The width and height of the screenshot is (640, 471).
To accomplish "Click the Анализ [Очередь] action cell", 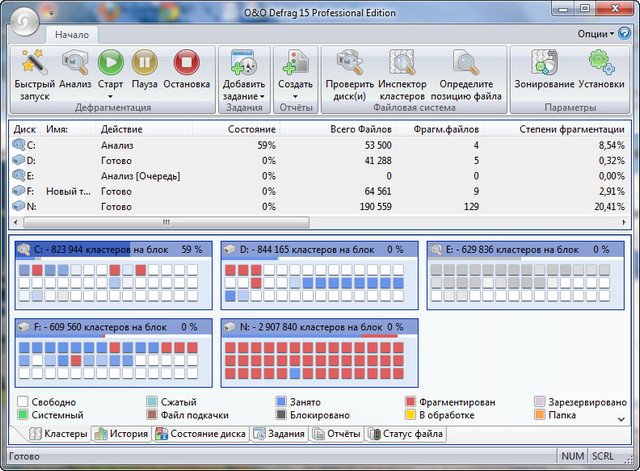I will pyautogui.click(x=140, y=176).
